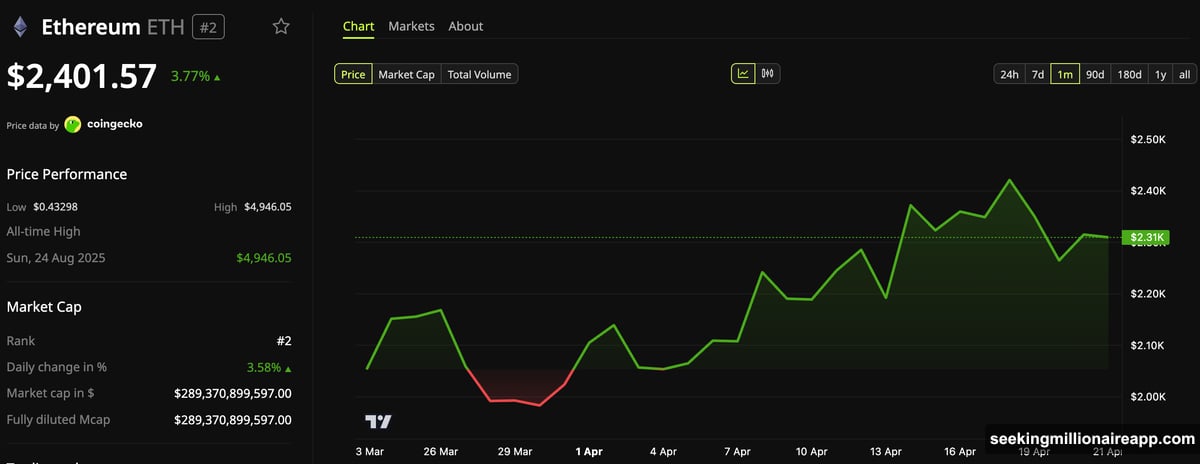This screenshot has width=1200, height=464.
Task: Click the $2.00K y-axis label
Action: click(1148, 397)
